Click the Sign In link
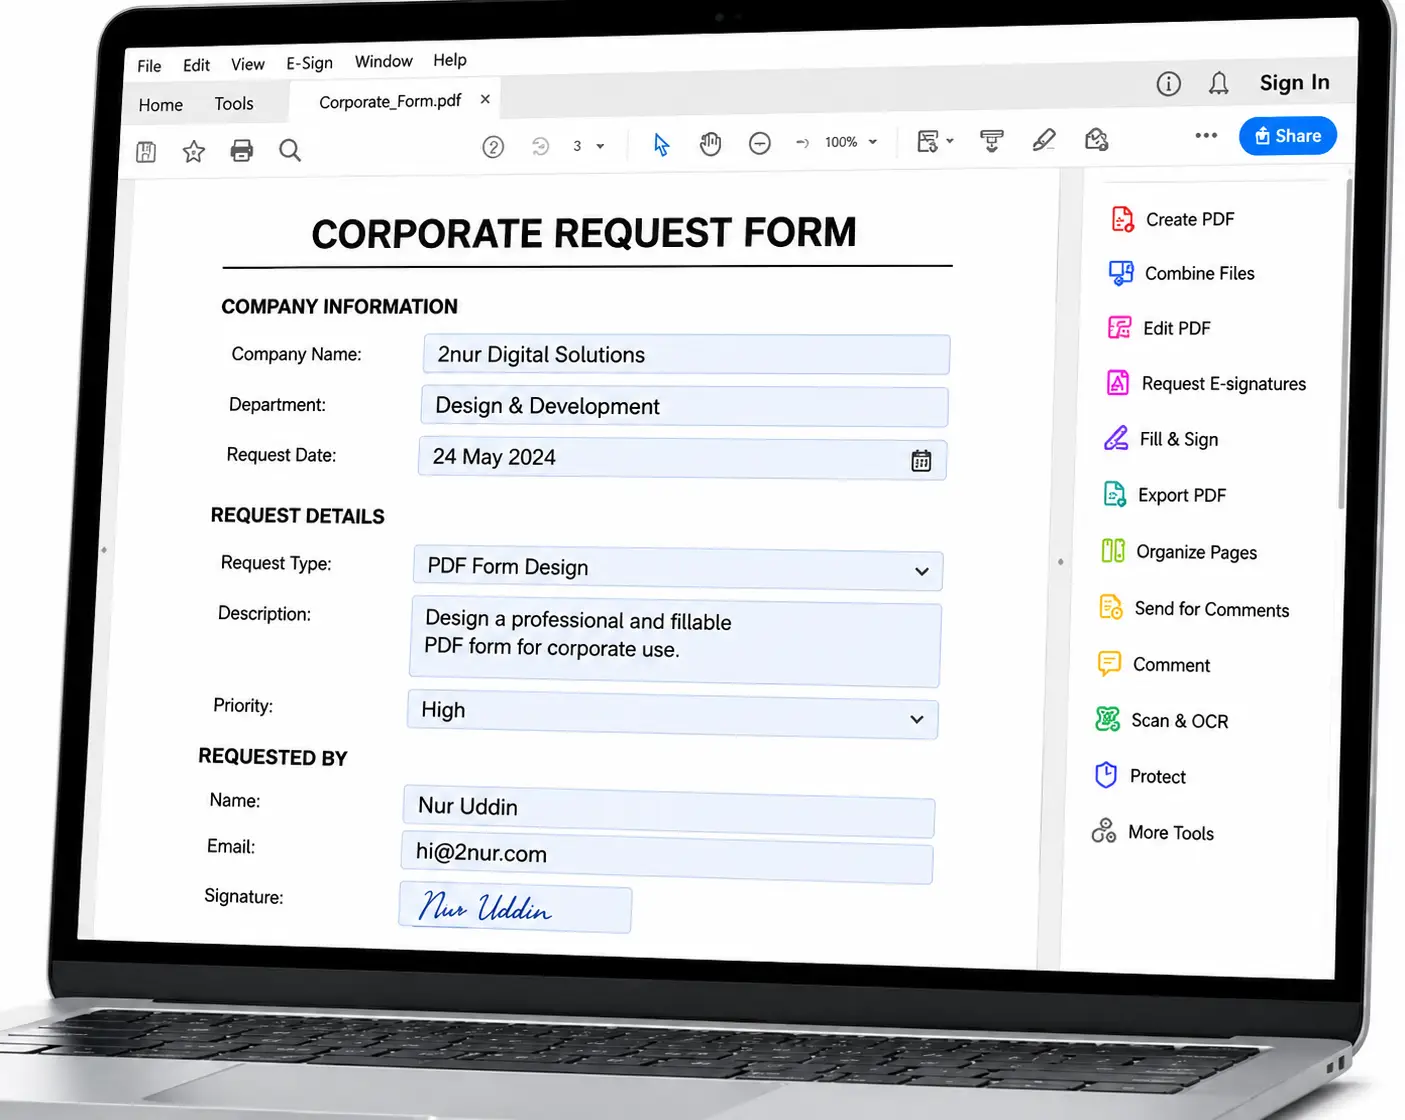The height and width of the screenshot is (1120, 1405). [x=1294, y=82]
